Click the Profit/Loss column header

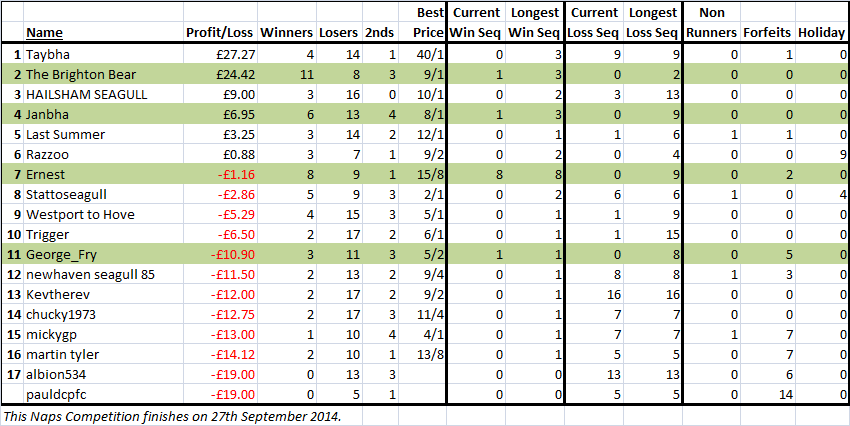tap(220, 33)
